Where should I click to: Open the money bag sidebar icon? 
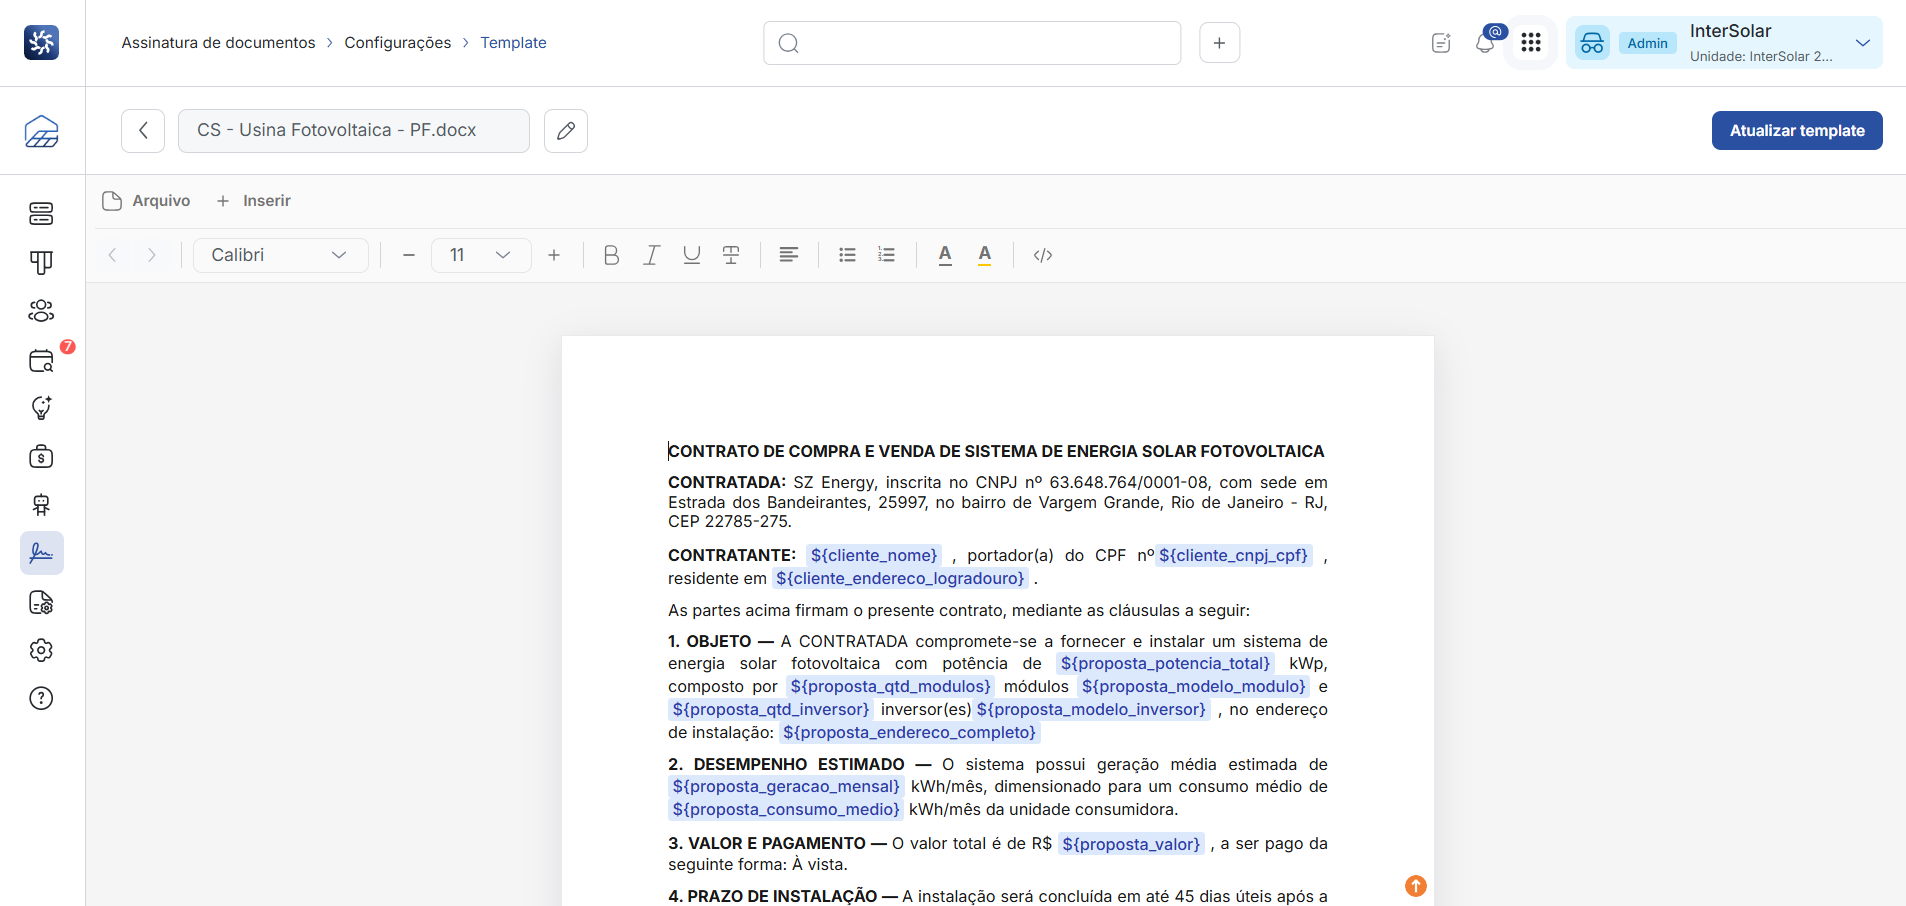coord(42,457)
